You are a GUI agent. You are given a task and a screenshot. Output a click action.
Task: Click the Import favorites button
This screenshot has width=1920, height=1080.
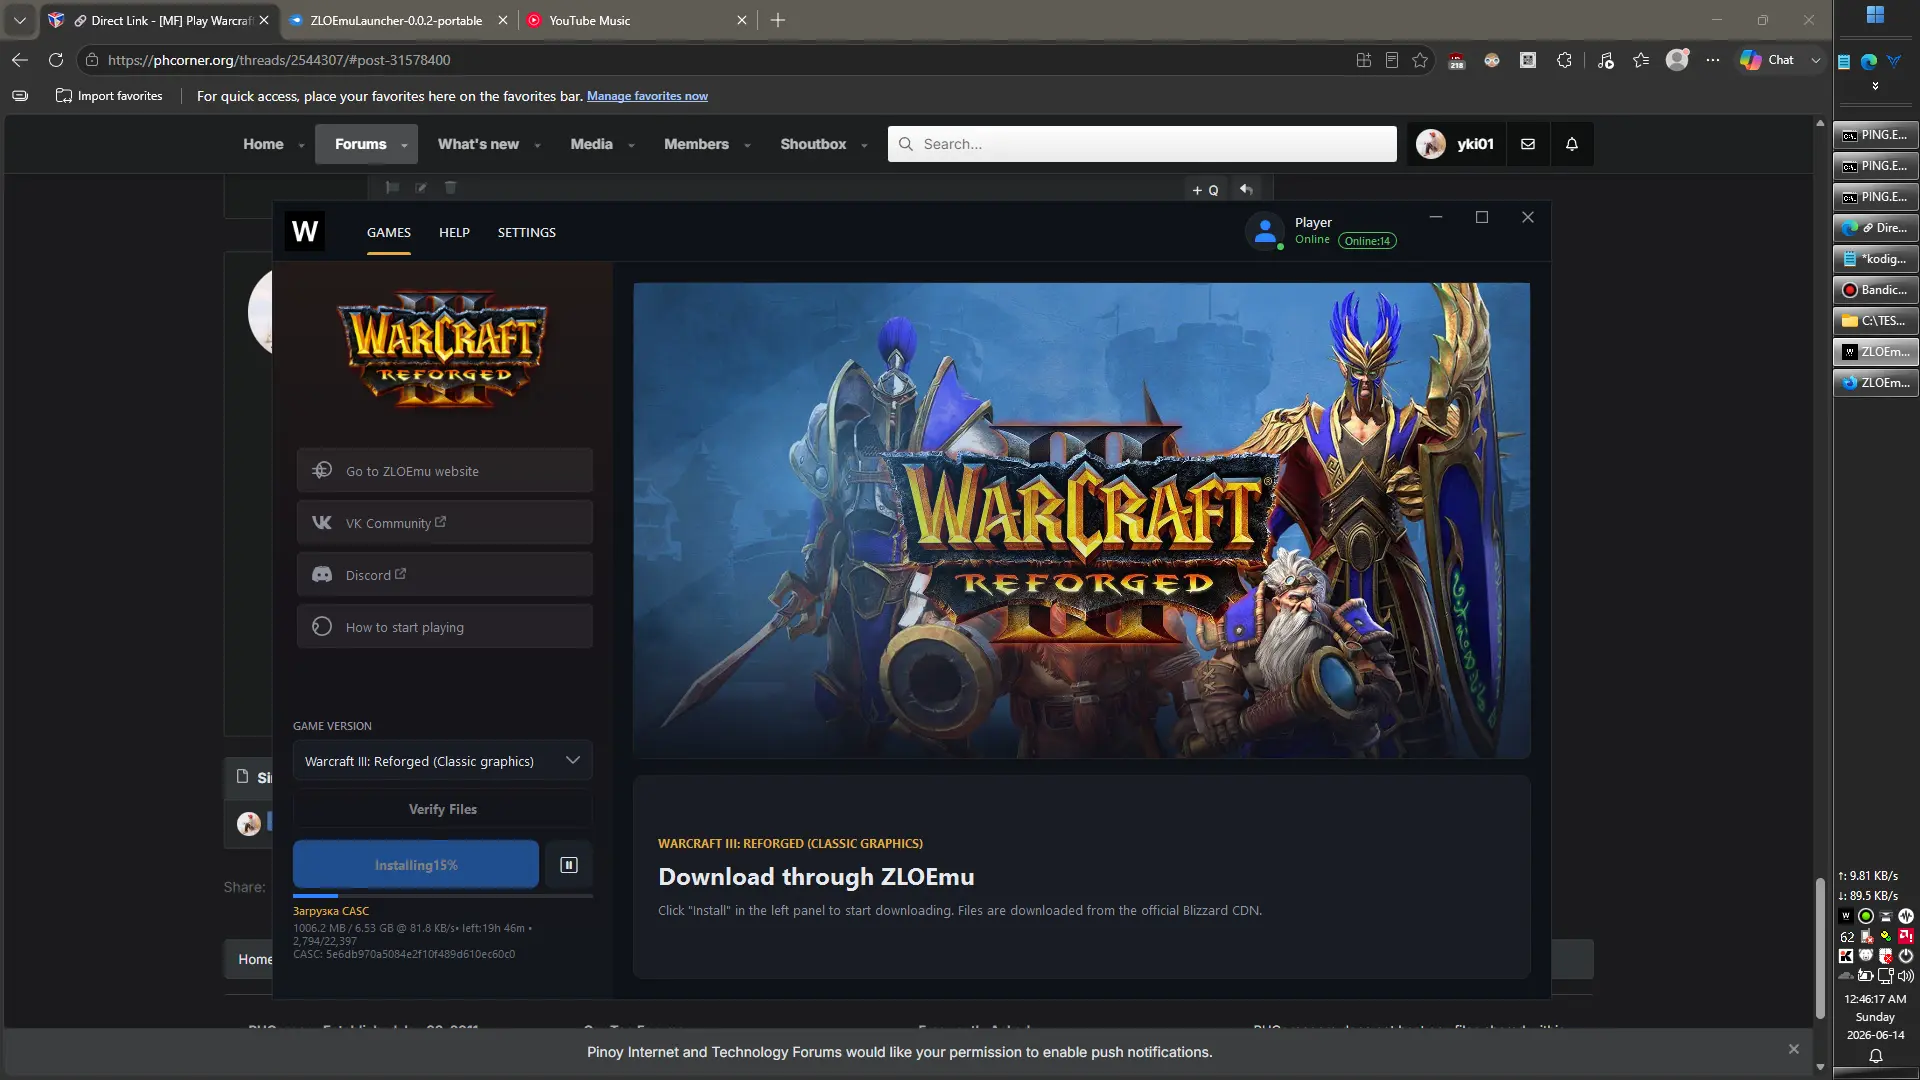click(x=109, y=96)
